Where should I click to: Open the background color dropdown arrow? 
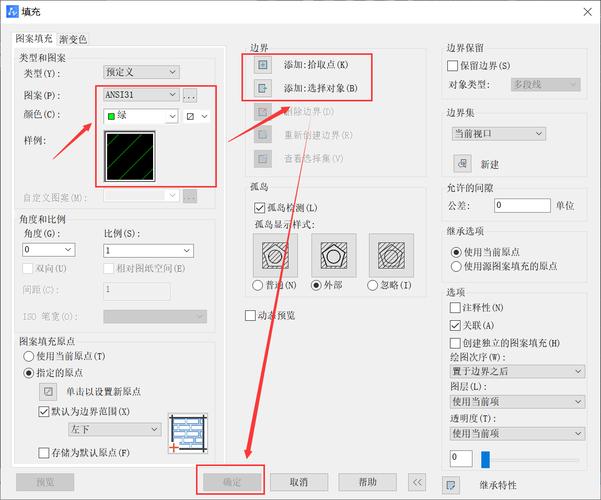pyautogui.click(x=205, y=116)
